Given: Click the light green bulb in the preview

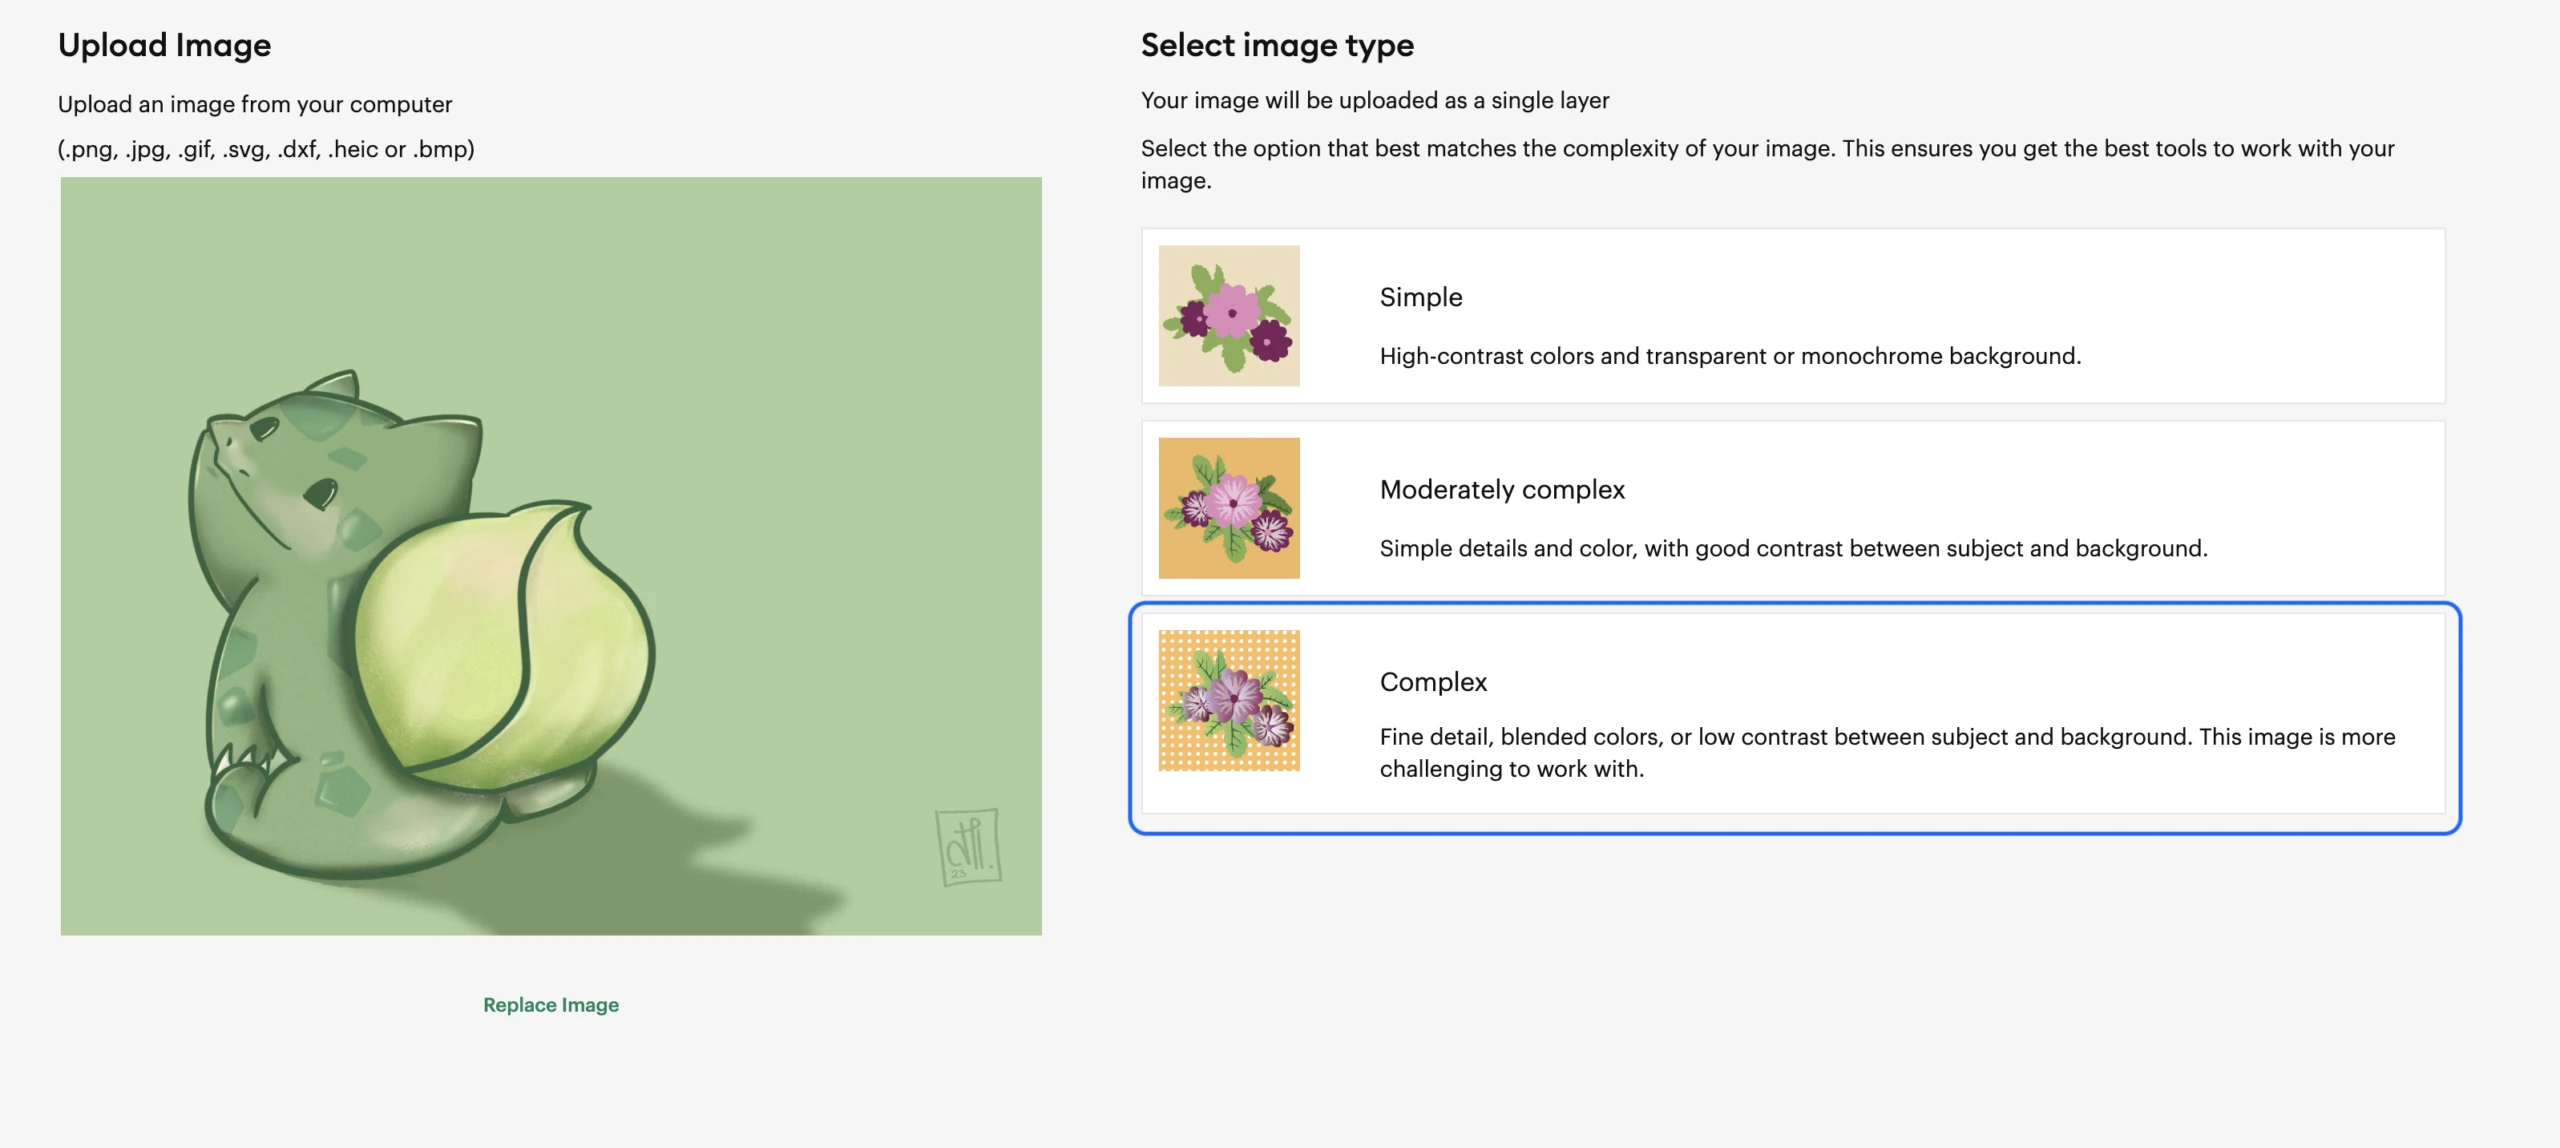Looking at the screenshot, I should (500, 650).
